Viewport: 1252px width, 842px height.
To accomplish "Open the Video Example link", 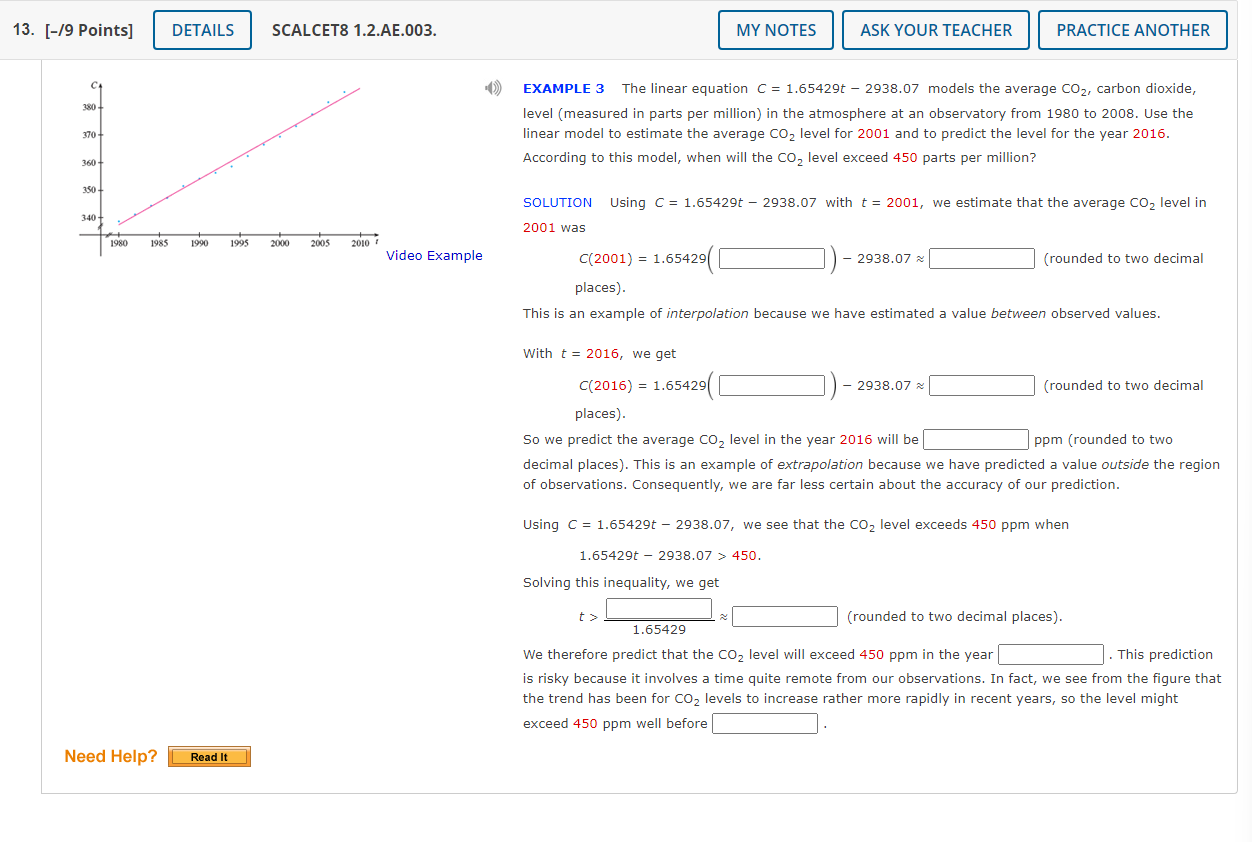I will pyautogui.click(x=434, y=256).
